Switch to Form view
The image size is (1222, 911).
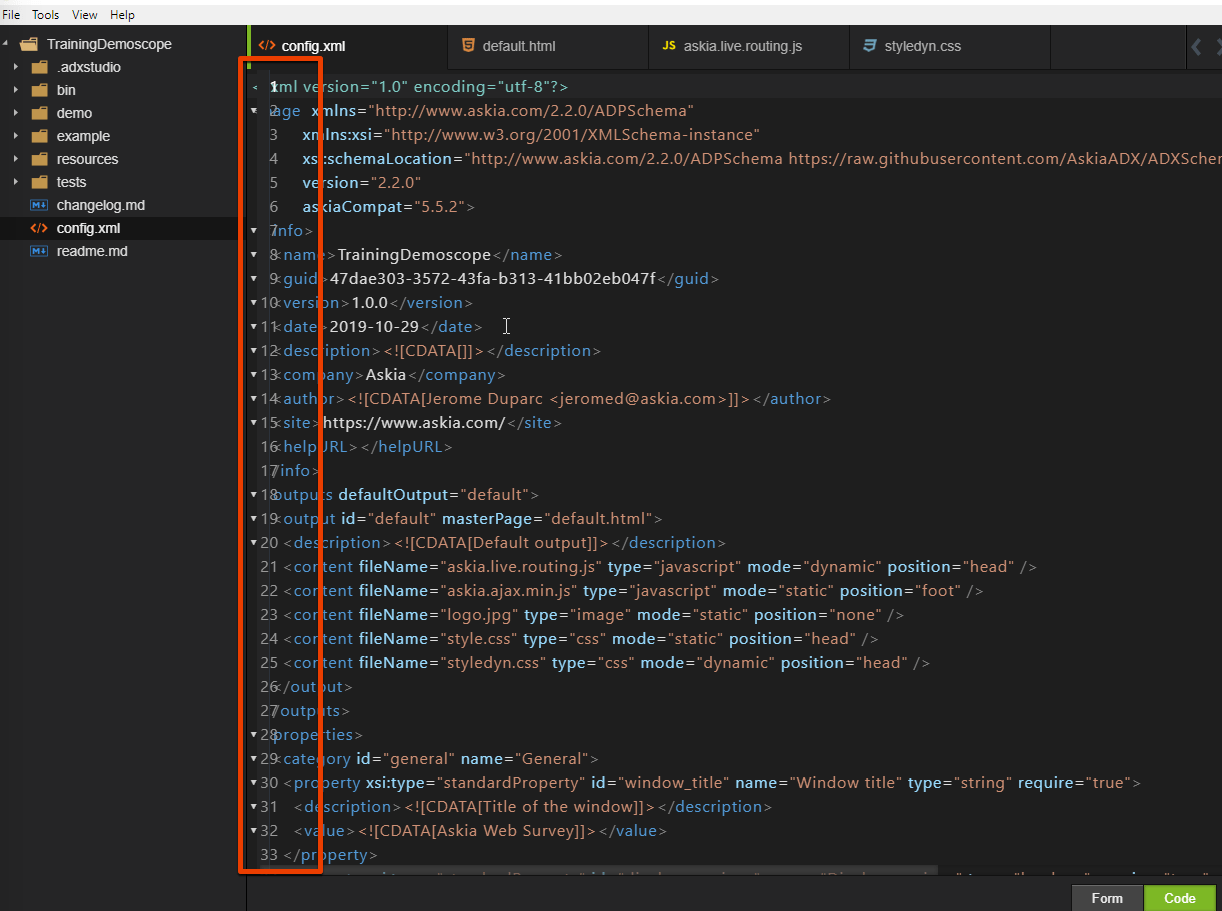click(1106, 898)
